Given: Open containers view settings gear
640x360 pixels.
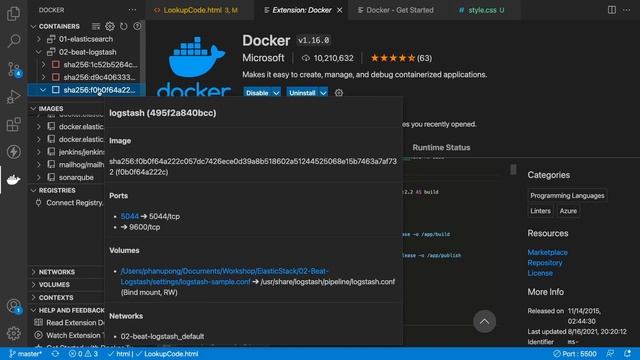Looking at the screenshot, I should click(x=110, y=26).
